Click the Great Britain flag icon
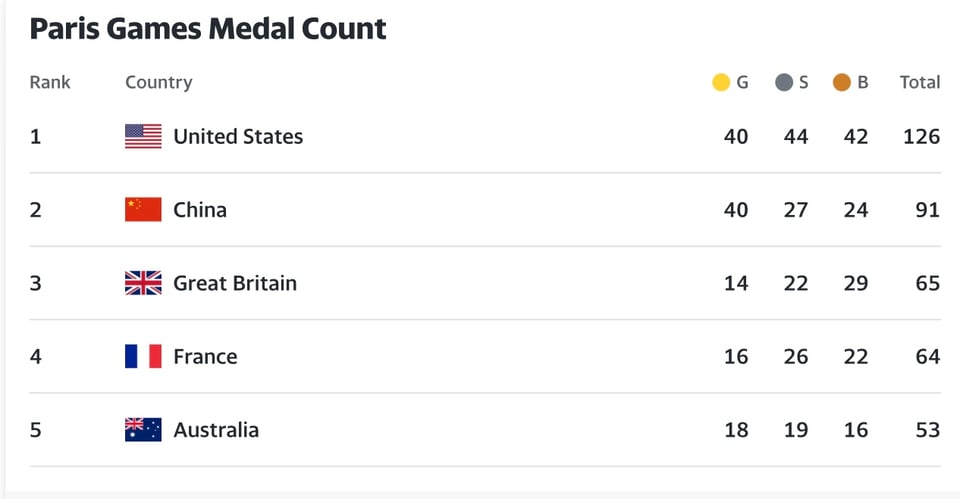The height and width of the screenshot is (499, 960). pyautogui.click(x=143, y=283)
